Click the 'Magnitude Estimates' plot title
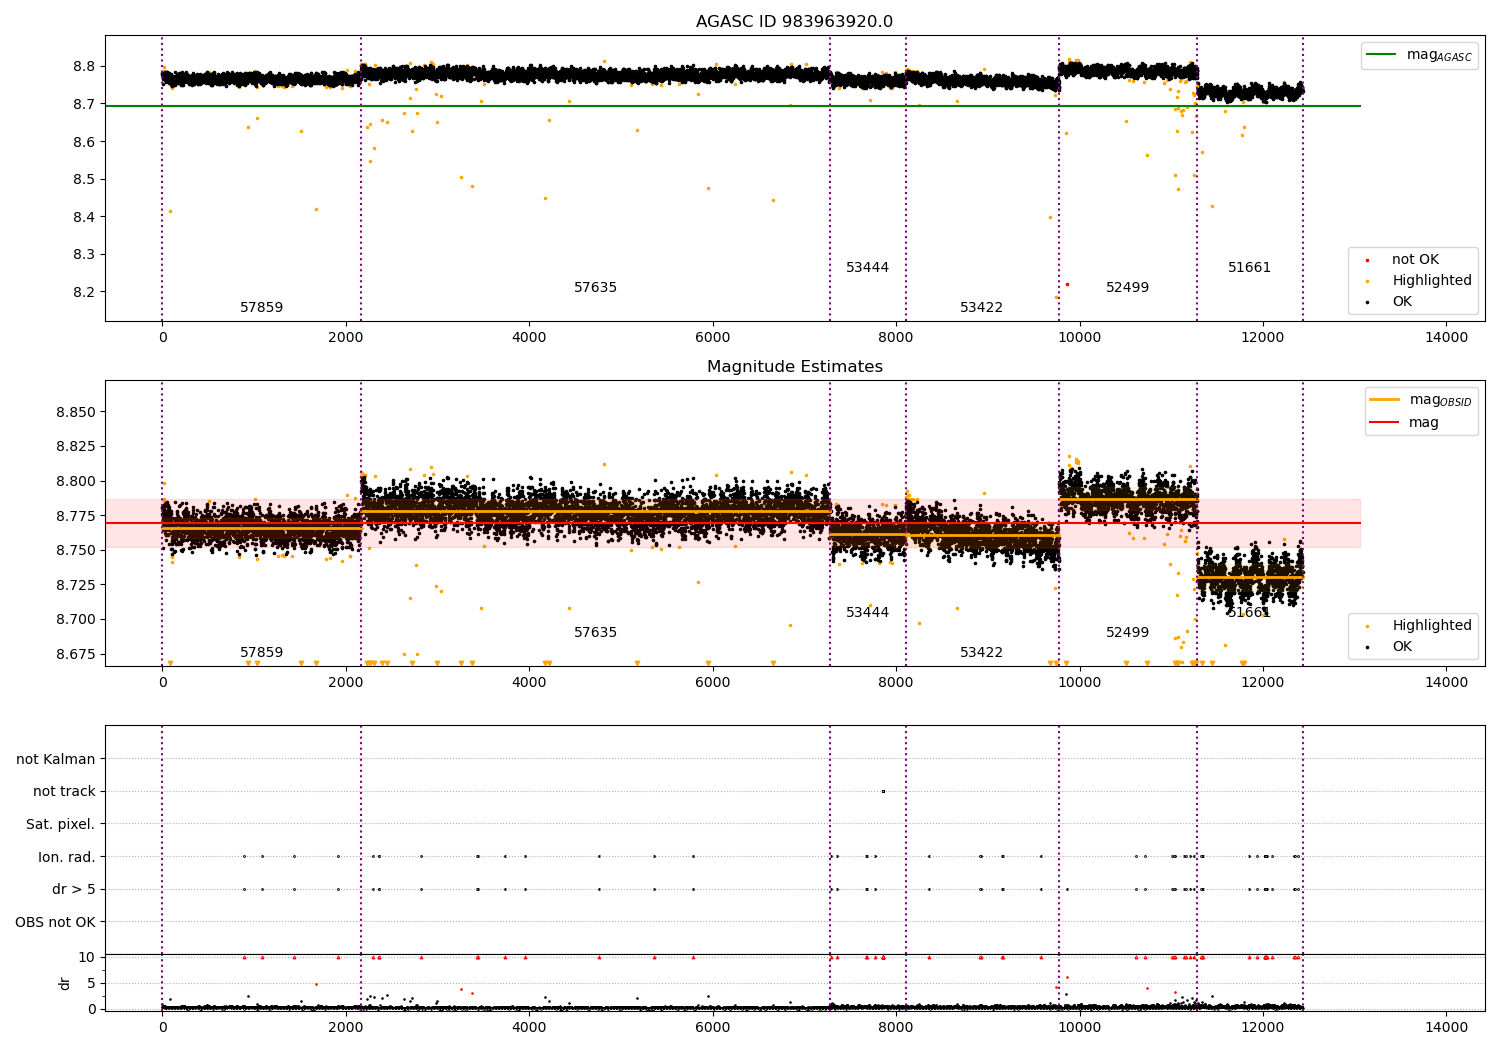Screen dimensions: 1500x1050 pyautogui.click(x=794, y=367)
